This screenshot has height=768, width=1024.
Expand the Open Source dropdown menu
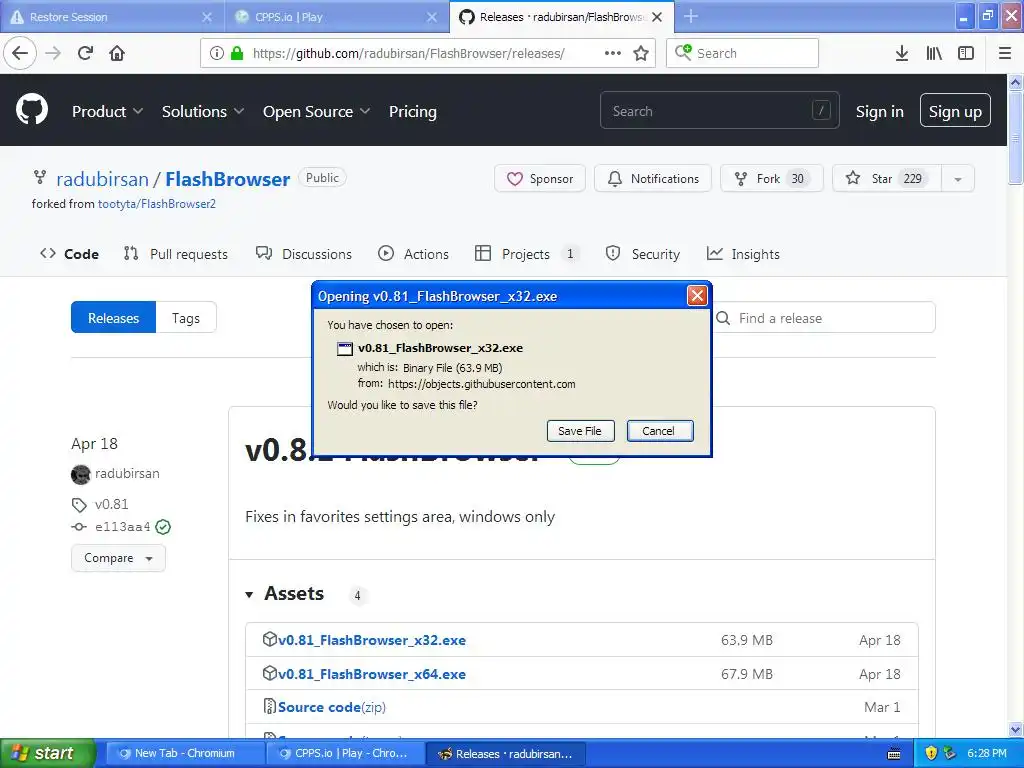point(317,112)
